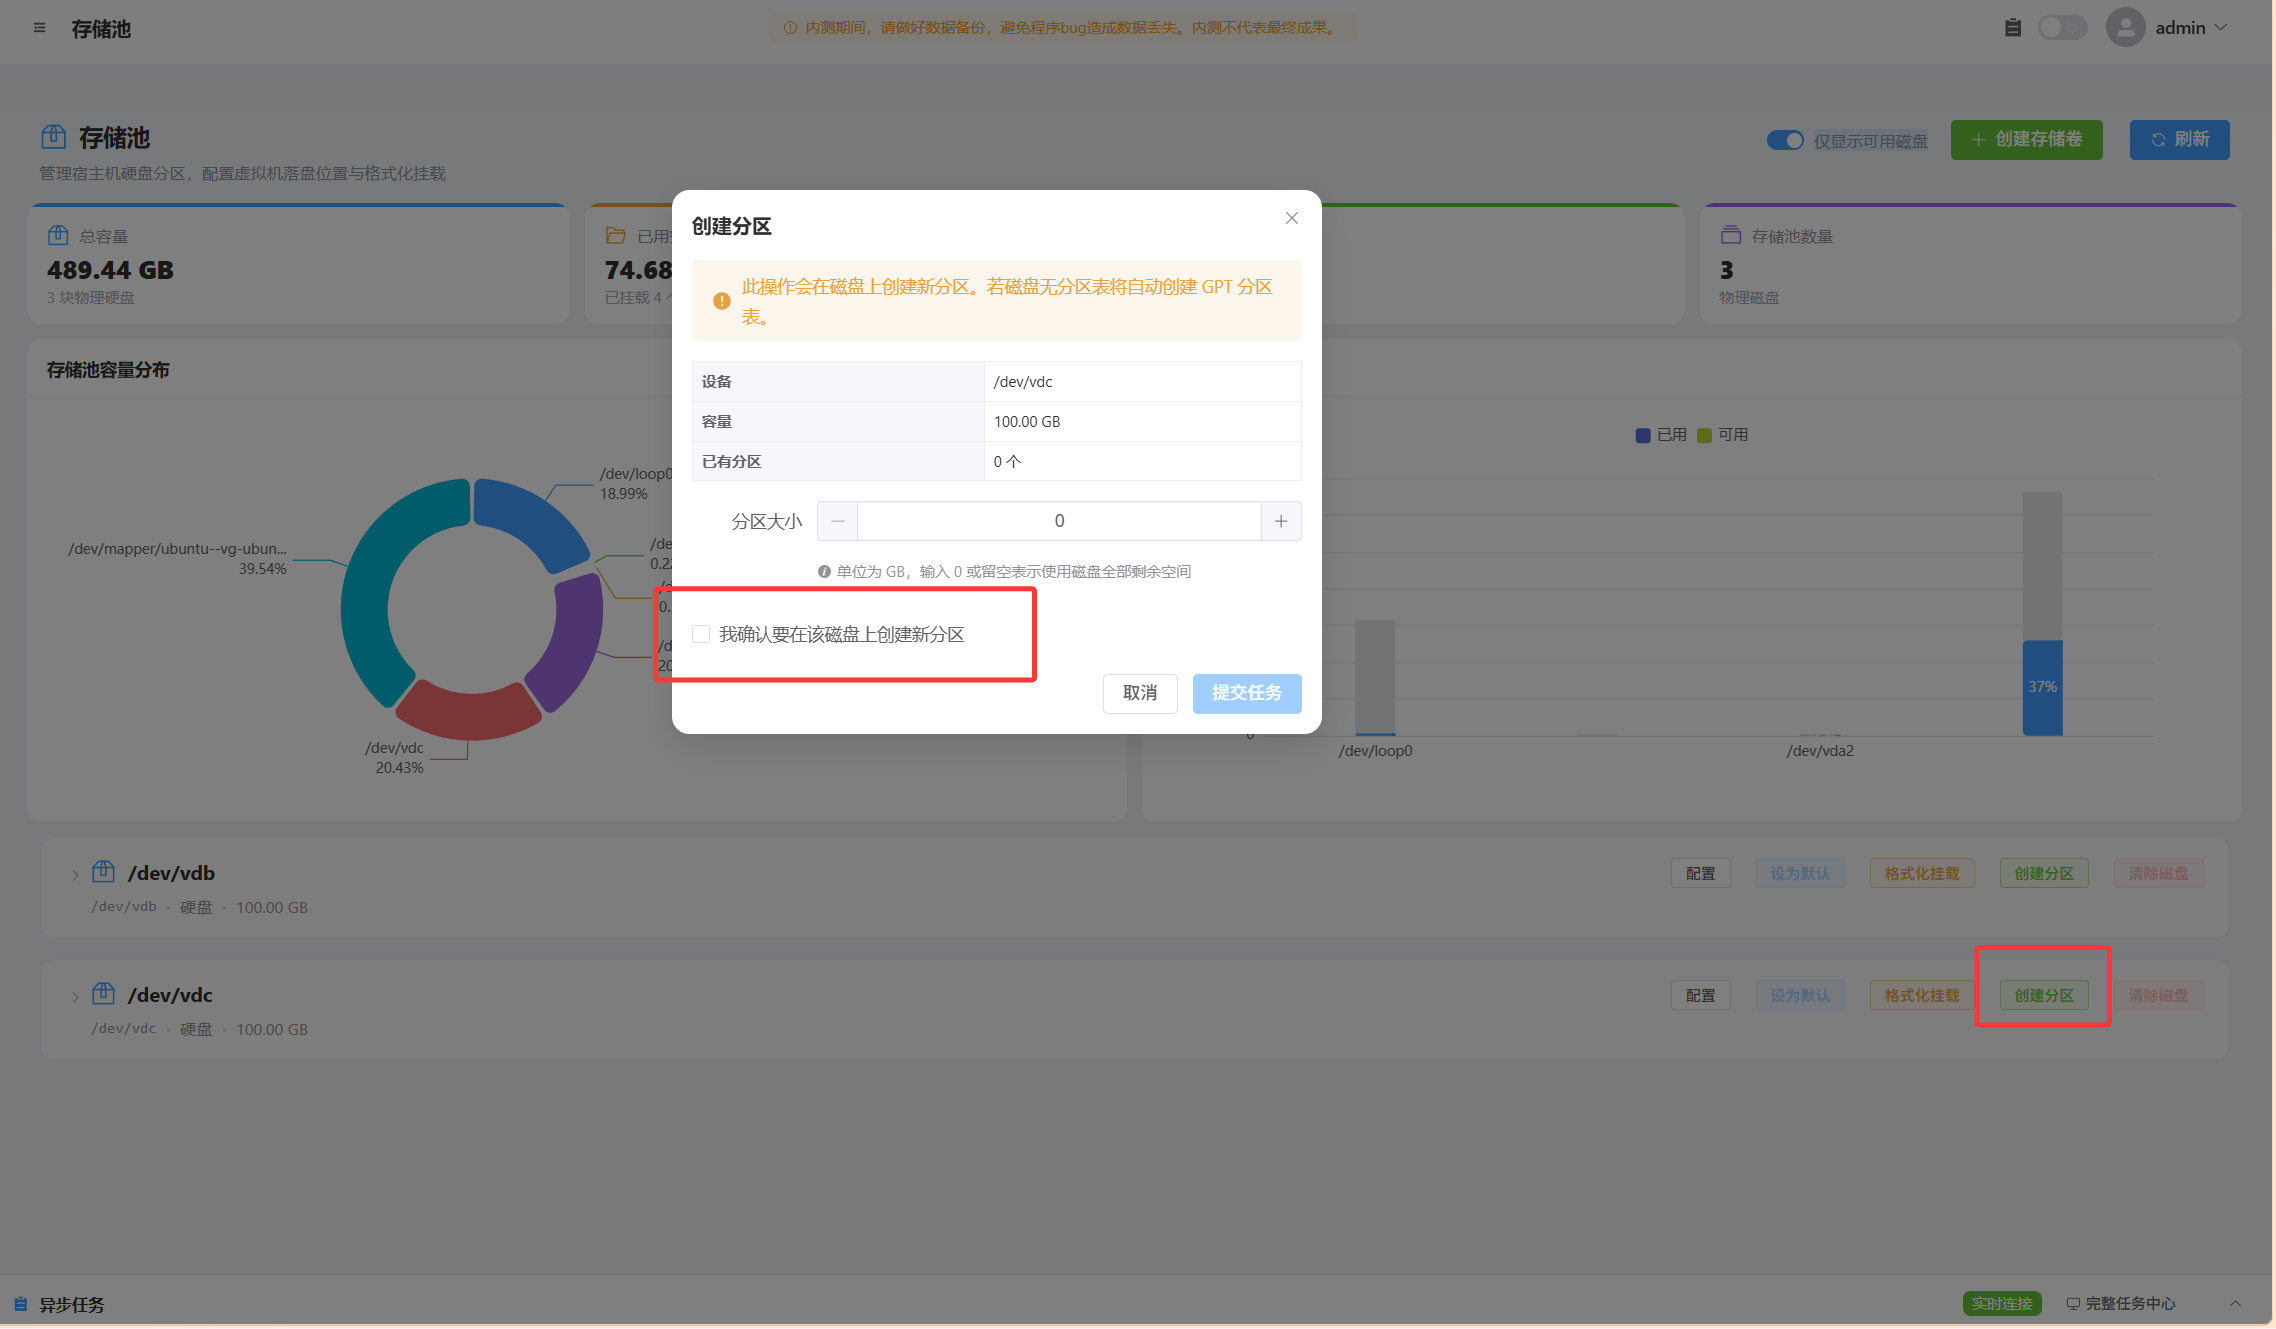Click the 提交任务 button

click(x=1247, y=693)
